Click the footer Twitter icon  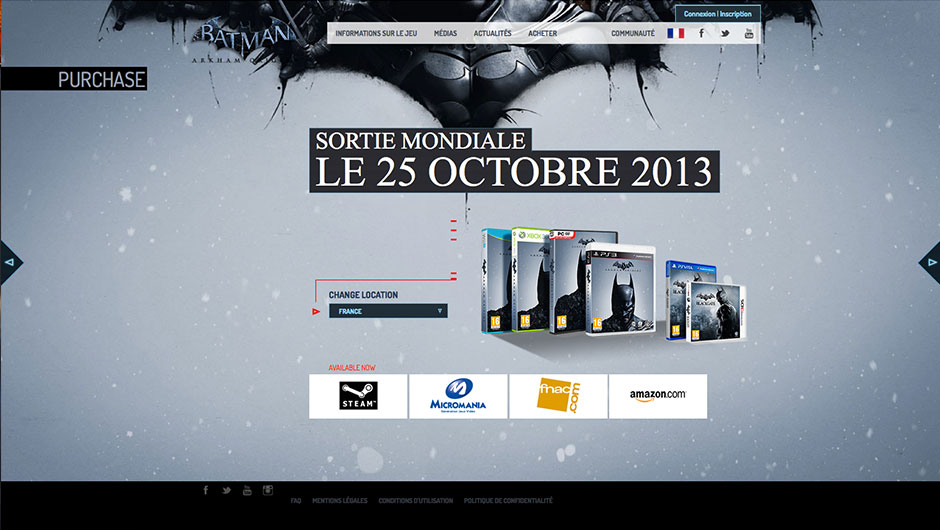point(226,490)
